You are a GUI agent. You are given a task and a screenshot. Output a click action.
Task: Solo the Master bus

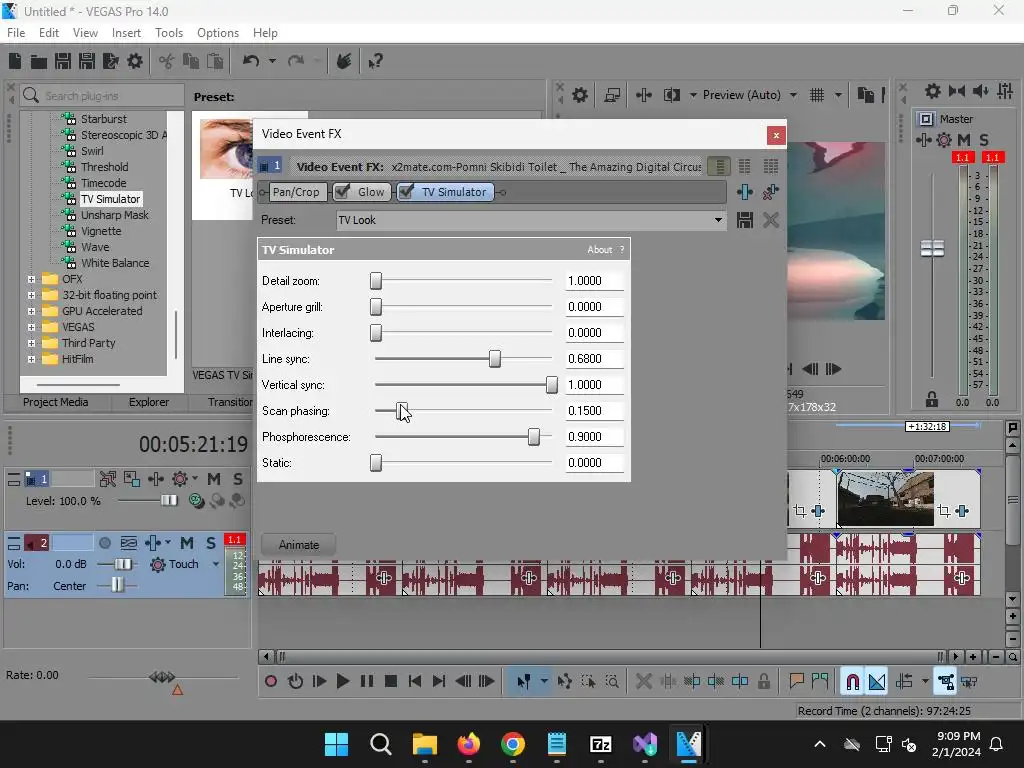tap(984, 140)
